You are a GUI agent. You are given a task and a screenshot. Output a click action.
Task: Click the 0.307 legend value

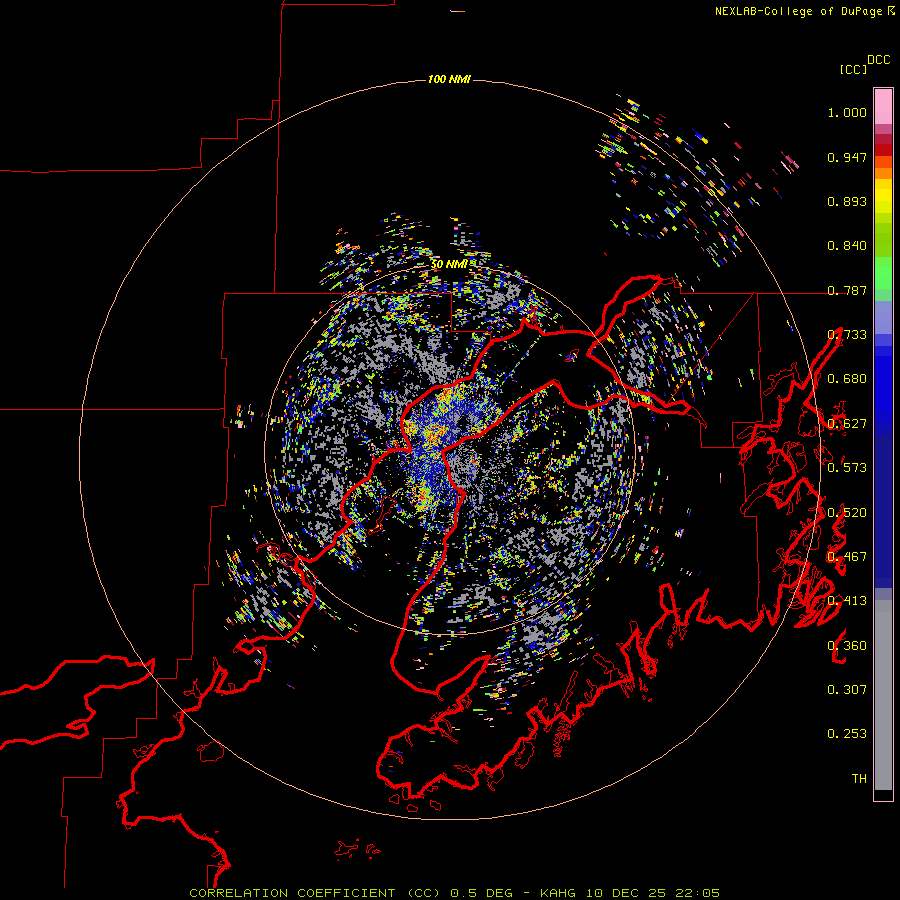(x=847, y=690)
